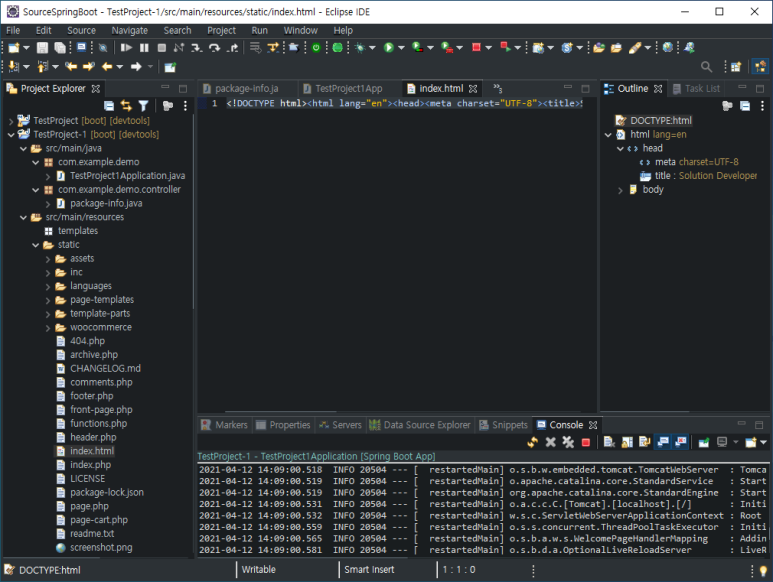Click the Debug bug toolbar icon

(x=360, y=48)
